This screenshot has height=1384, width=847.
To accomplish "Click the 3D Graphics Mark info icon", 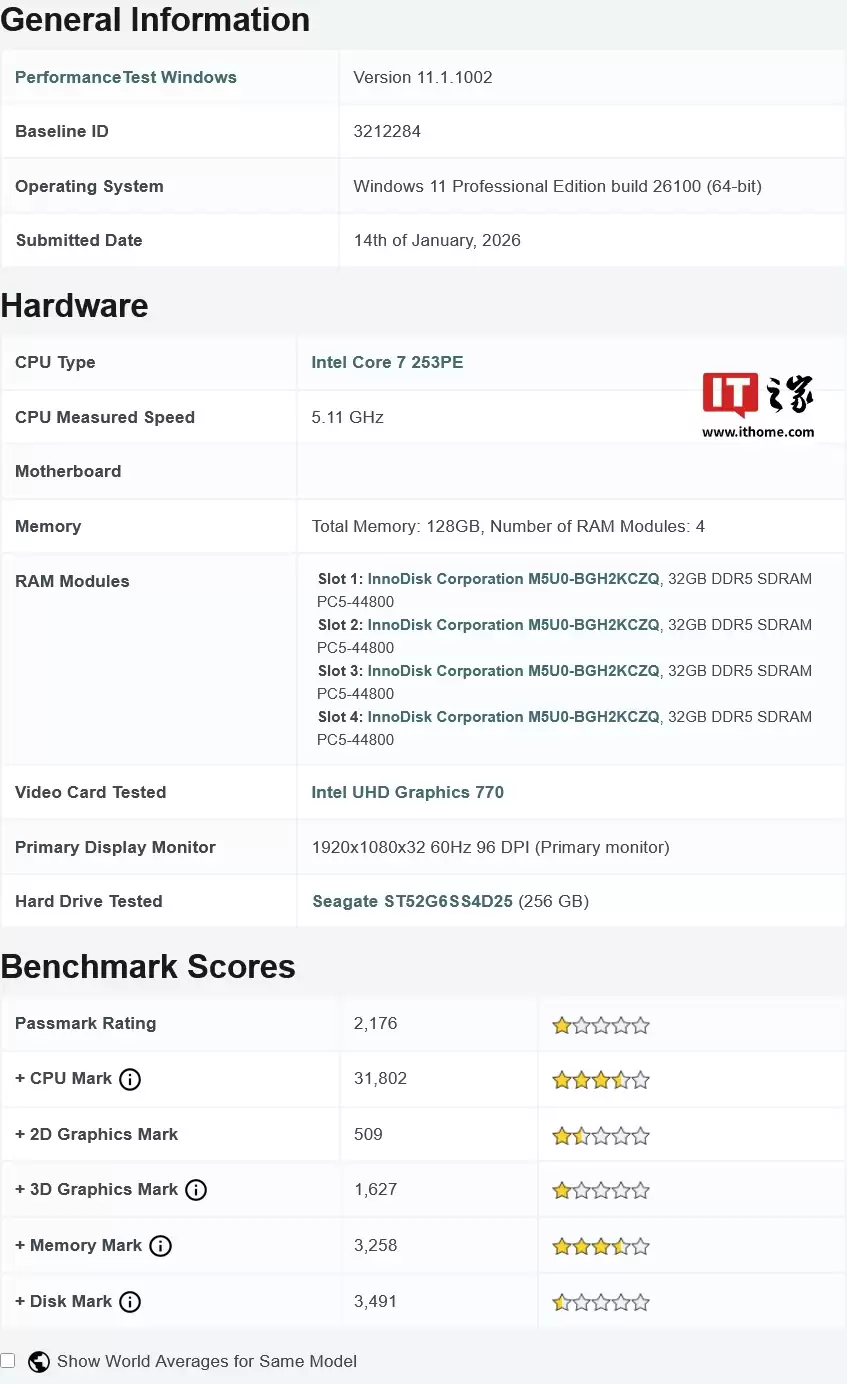I will pyautogui.click(x=196, y=1189).
